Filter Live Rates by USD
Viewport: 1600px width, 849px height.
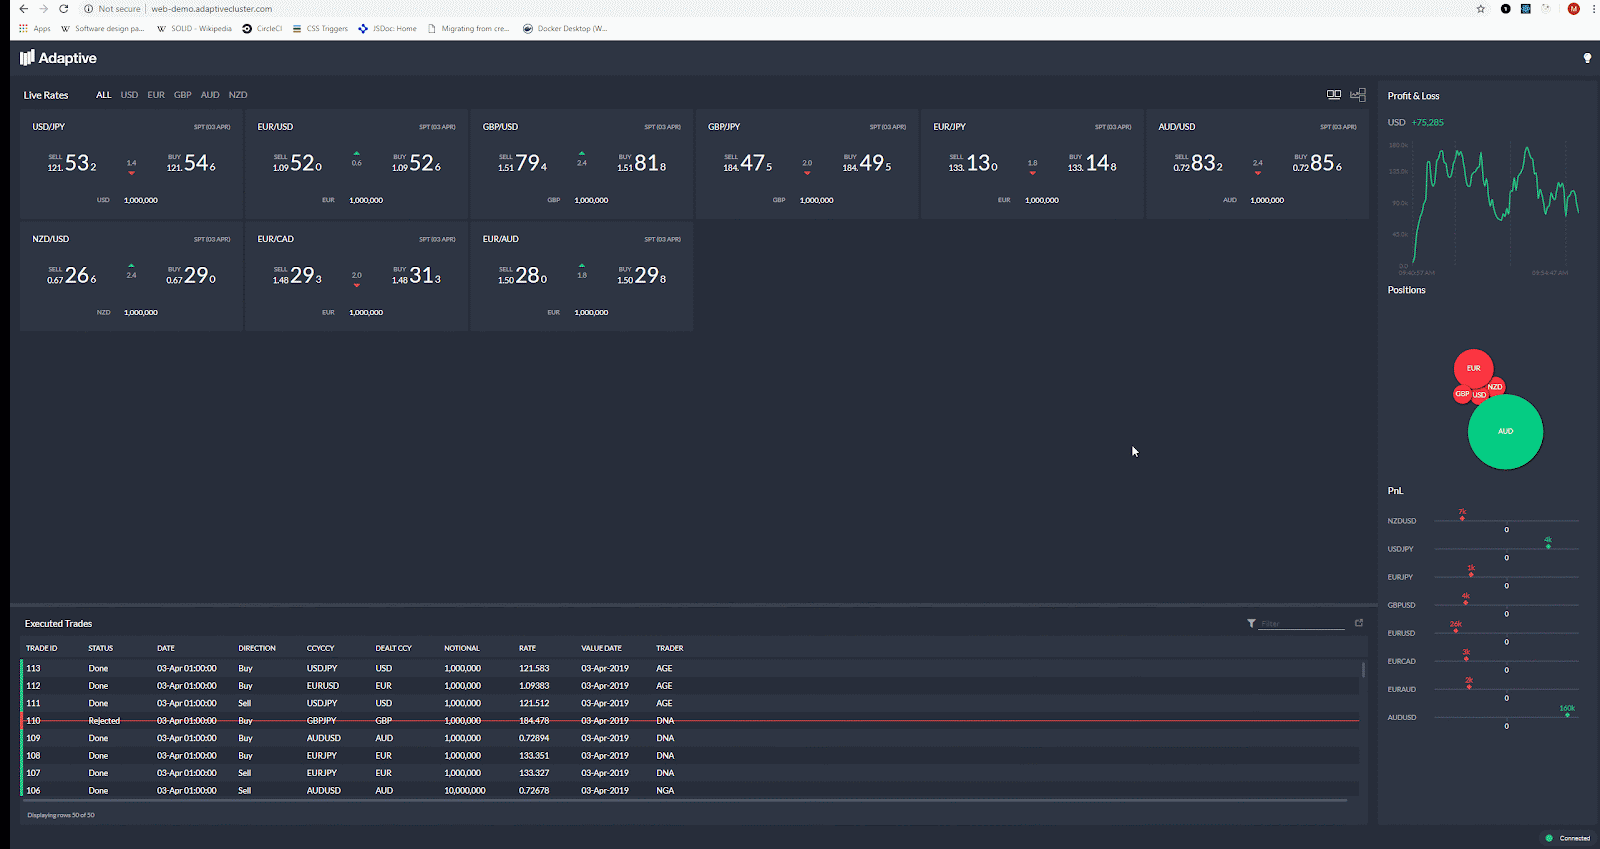[x=130, y=95]
